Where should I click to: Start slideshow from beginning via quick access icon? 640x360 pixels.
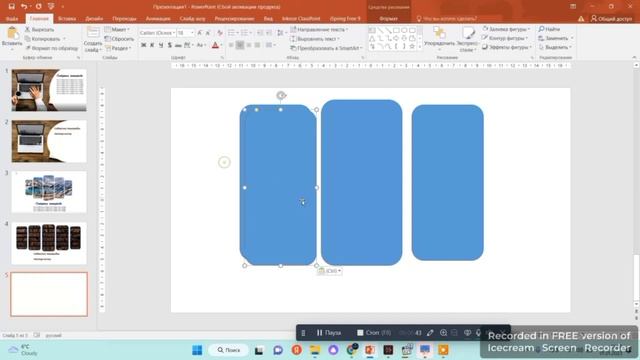(51, 7)
